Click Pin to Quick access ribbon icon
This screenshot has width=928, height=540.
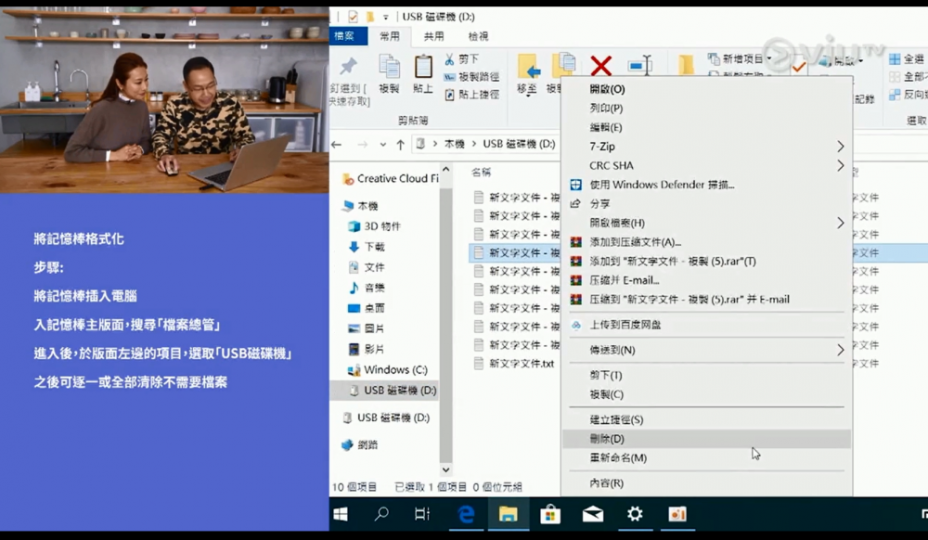pyautogui.click(x=349, y=67)
